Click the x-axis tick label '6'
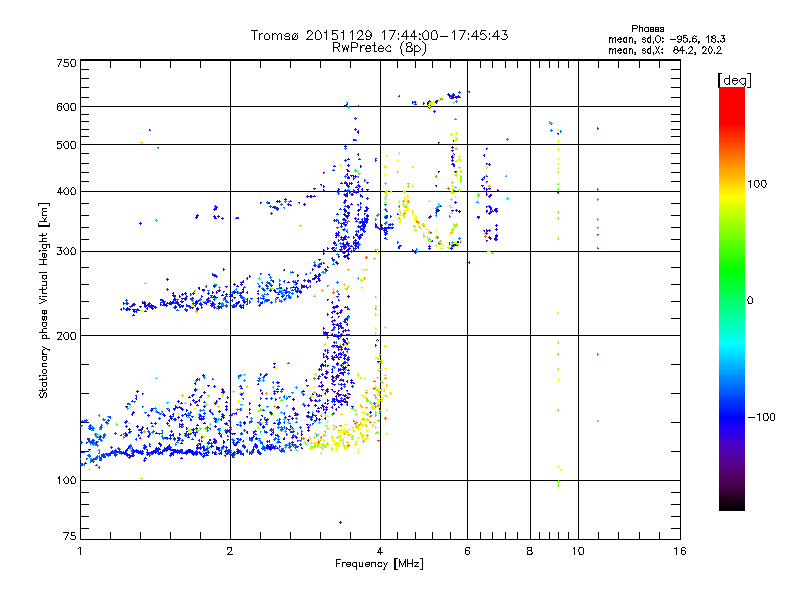The height and width of the screenshot is (600, 800). tap(467, 551)
